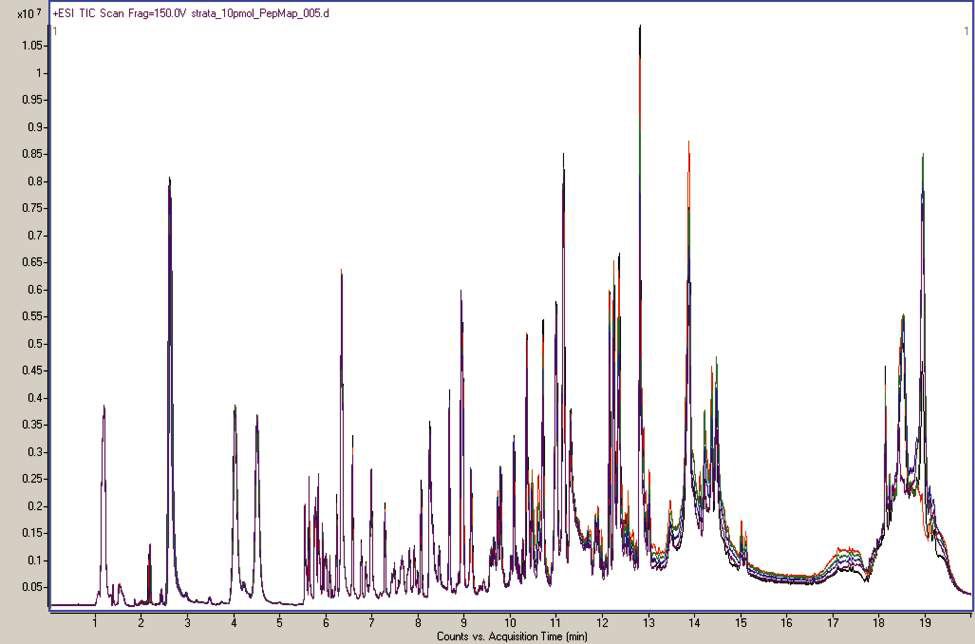Image resolution: width=975 pixels, height=644 pixels.
Task: Click y-axis tick label 0.65
Action: click(30, 262)
